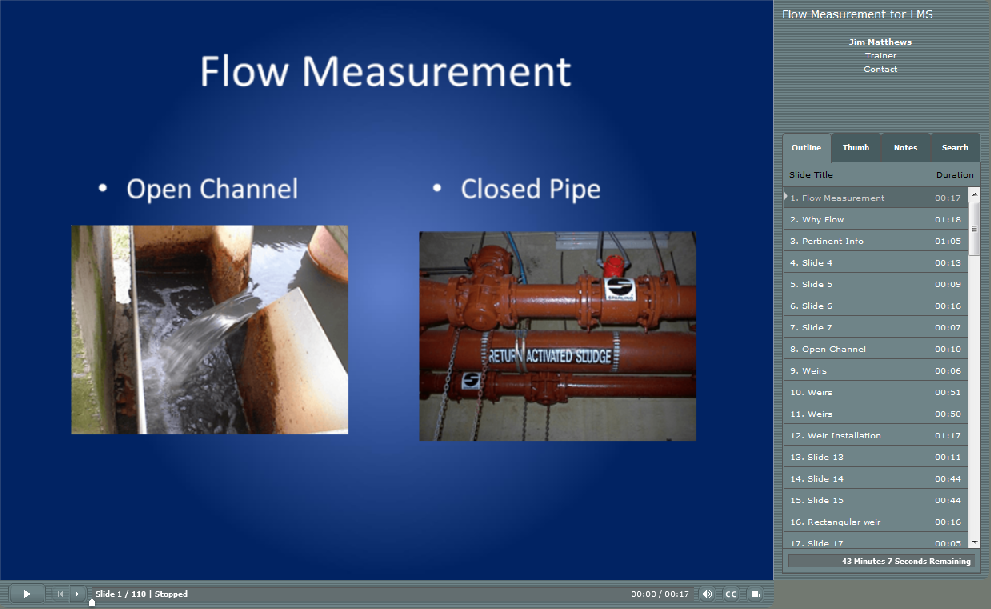Screen dimensions: 991x609
Task: Click the arrow beside "1. Flow Measurement"
Action: [786, 197]
